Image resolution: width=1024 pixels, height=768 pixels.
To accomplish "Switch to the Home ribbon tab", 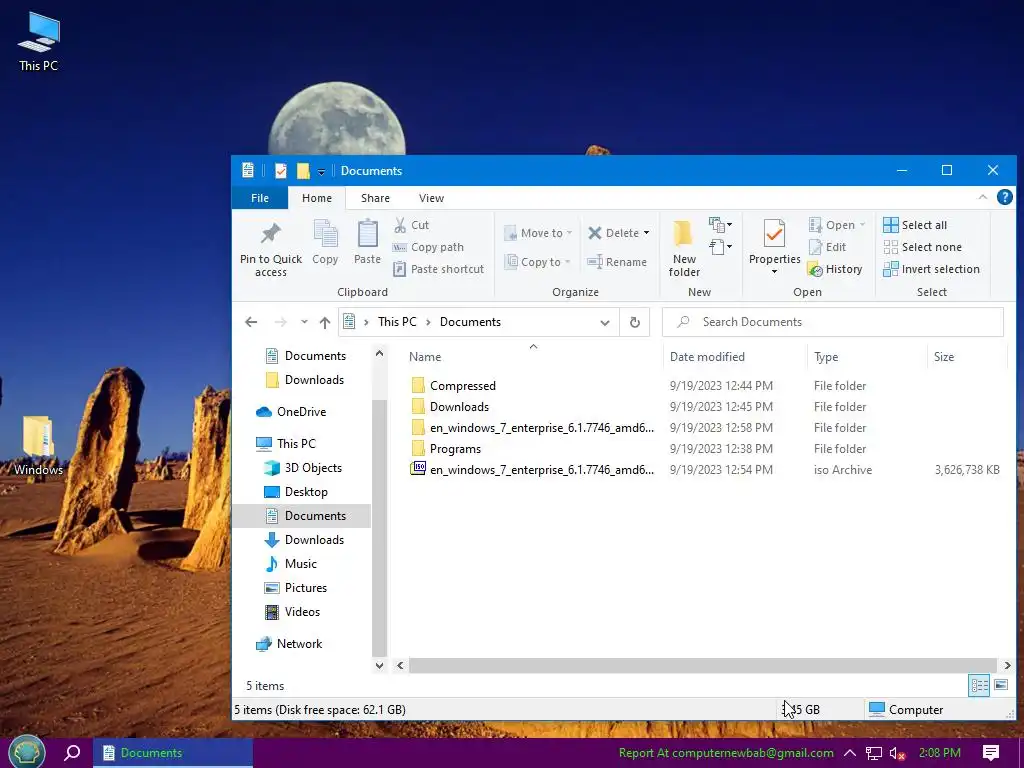I will (x=317, y=198).
